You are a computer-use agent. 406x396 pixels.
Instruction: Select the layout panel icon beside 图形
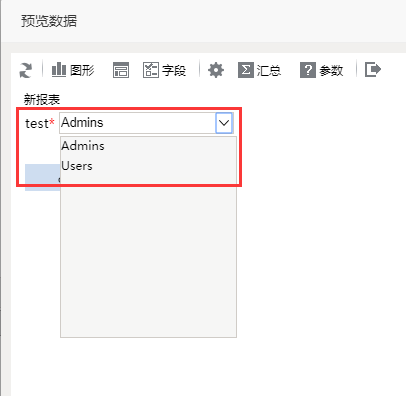(x=121, y=70)
